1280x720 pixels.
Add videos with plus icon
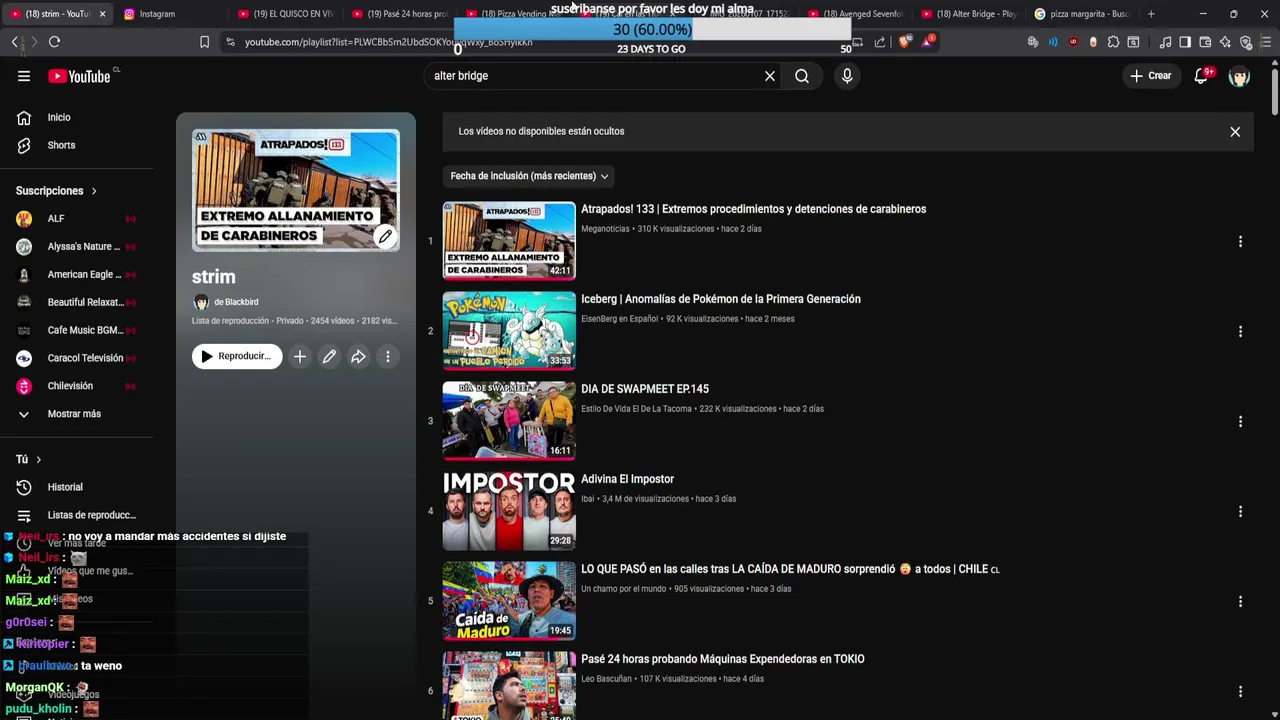(300, 356)
